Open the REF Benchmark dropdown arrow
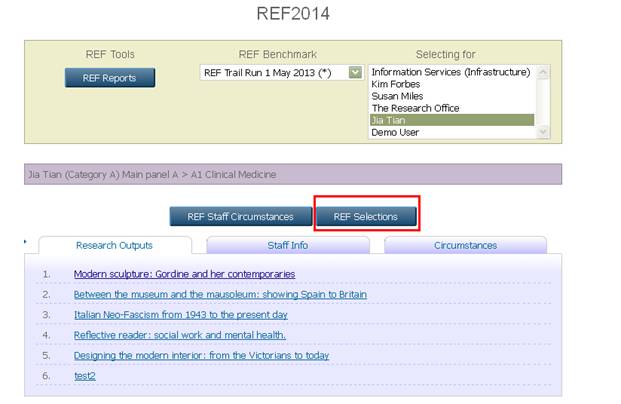Image resolution: width=621 pixels, height=404 pixels. point(355,72)
